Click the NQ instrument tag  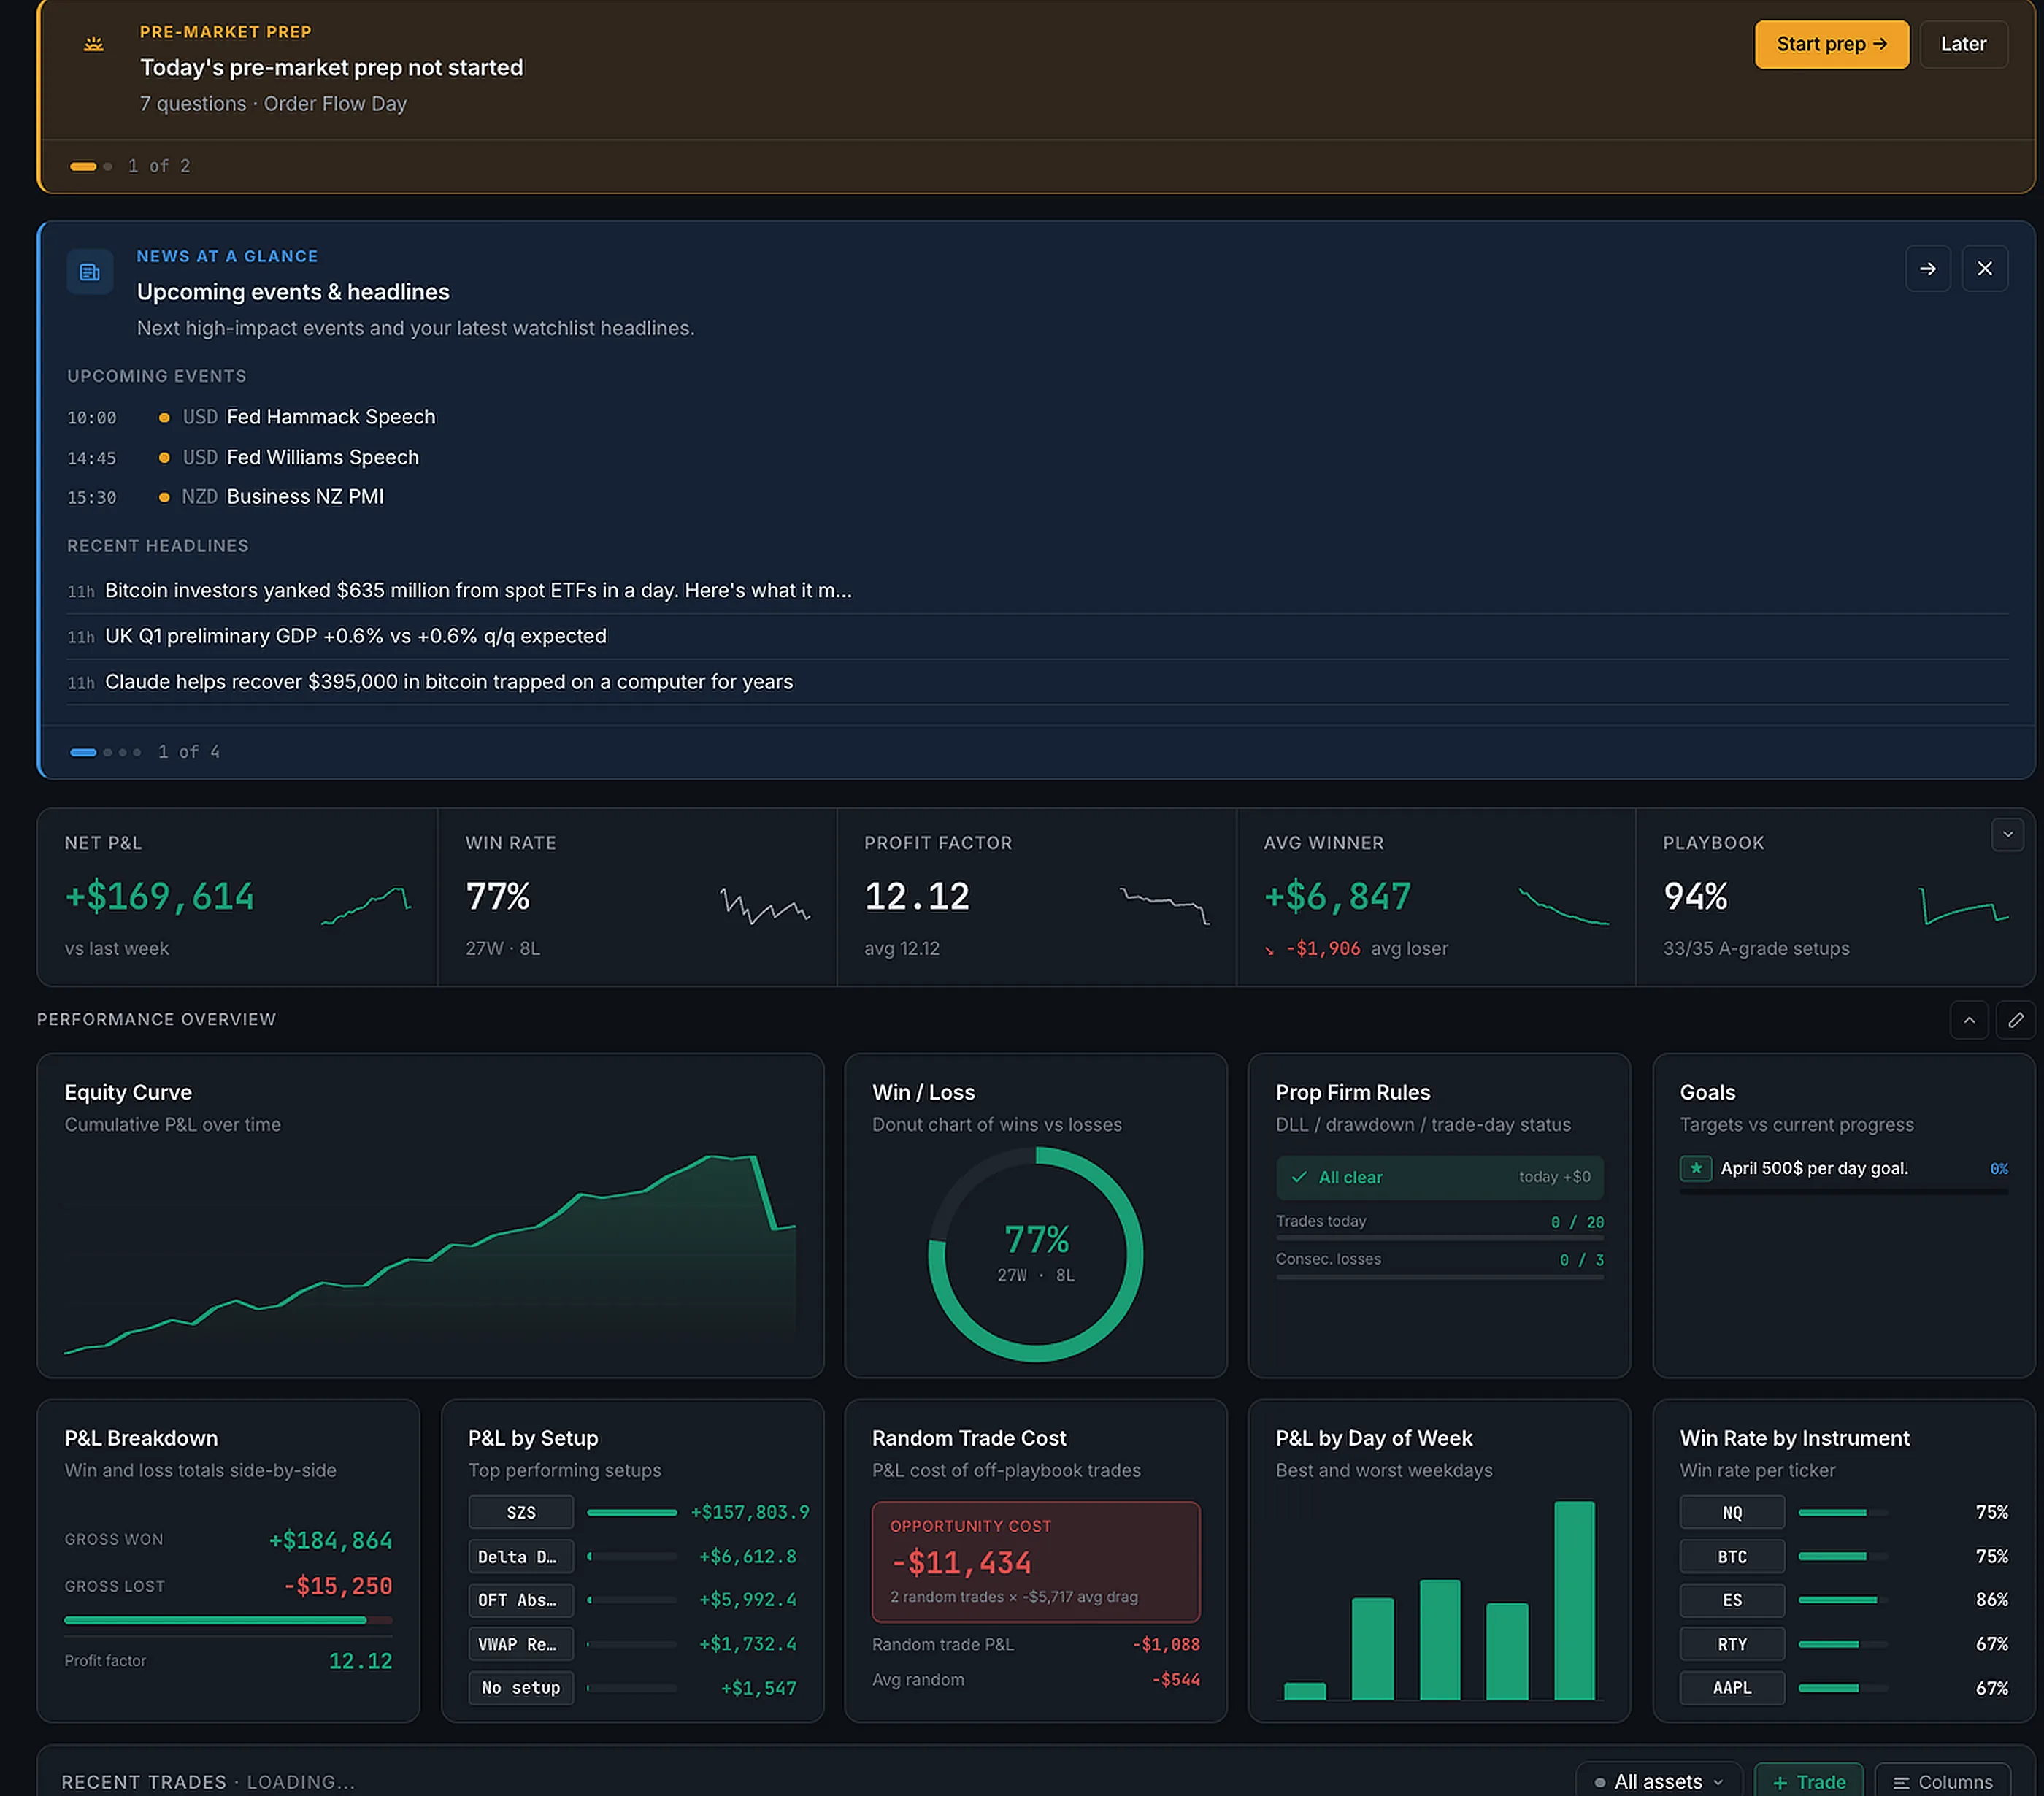[1732, 1512]
